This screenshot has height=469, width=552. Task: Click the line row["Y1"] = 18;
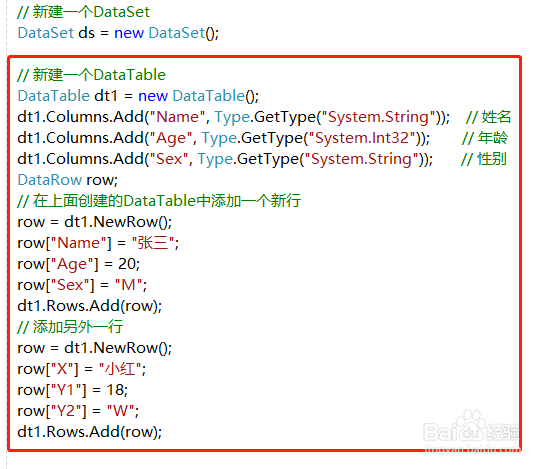[x=73, y=390]
